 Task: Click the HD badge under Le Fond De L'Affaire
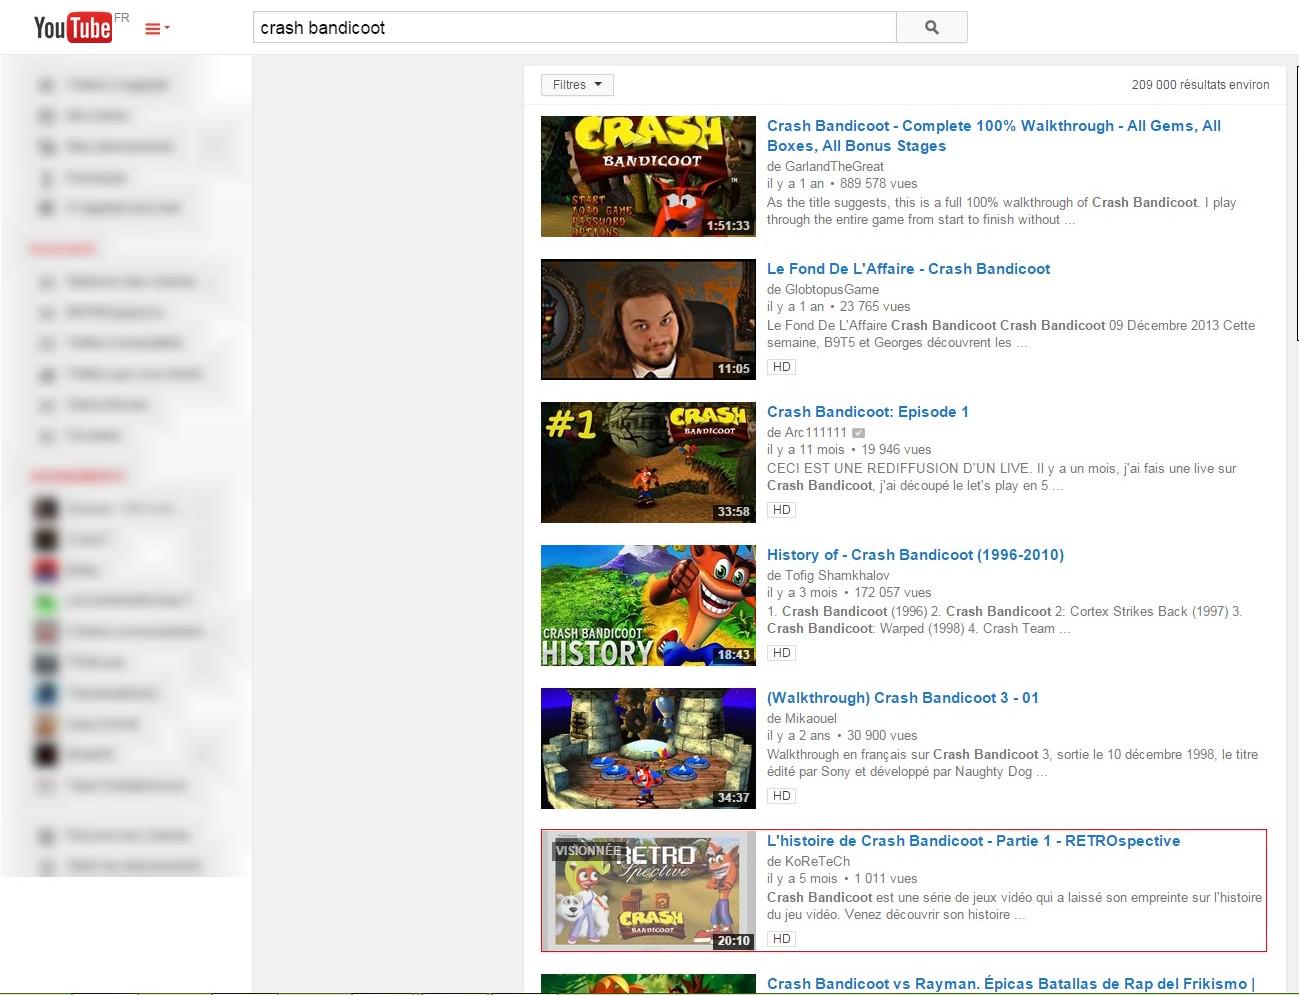tap(781, 367)
